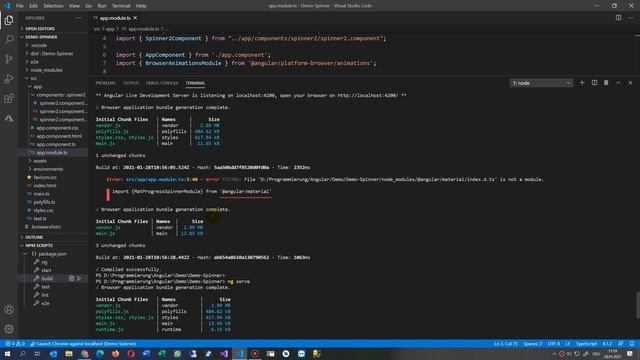Open Windows Task View
Image resolution: width=640 pixels, height=360 pixels.
(x=38, y=354)
